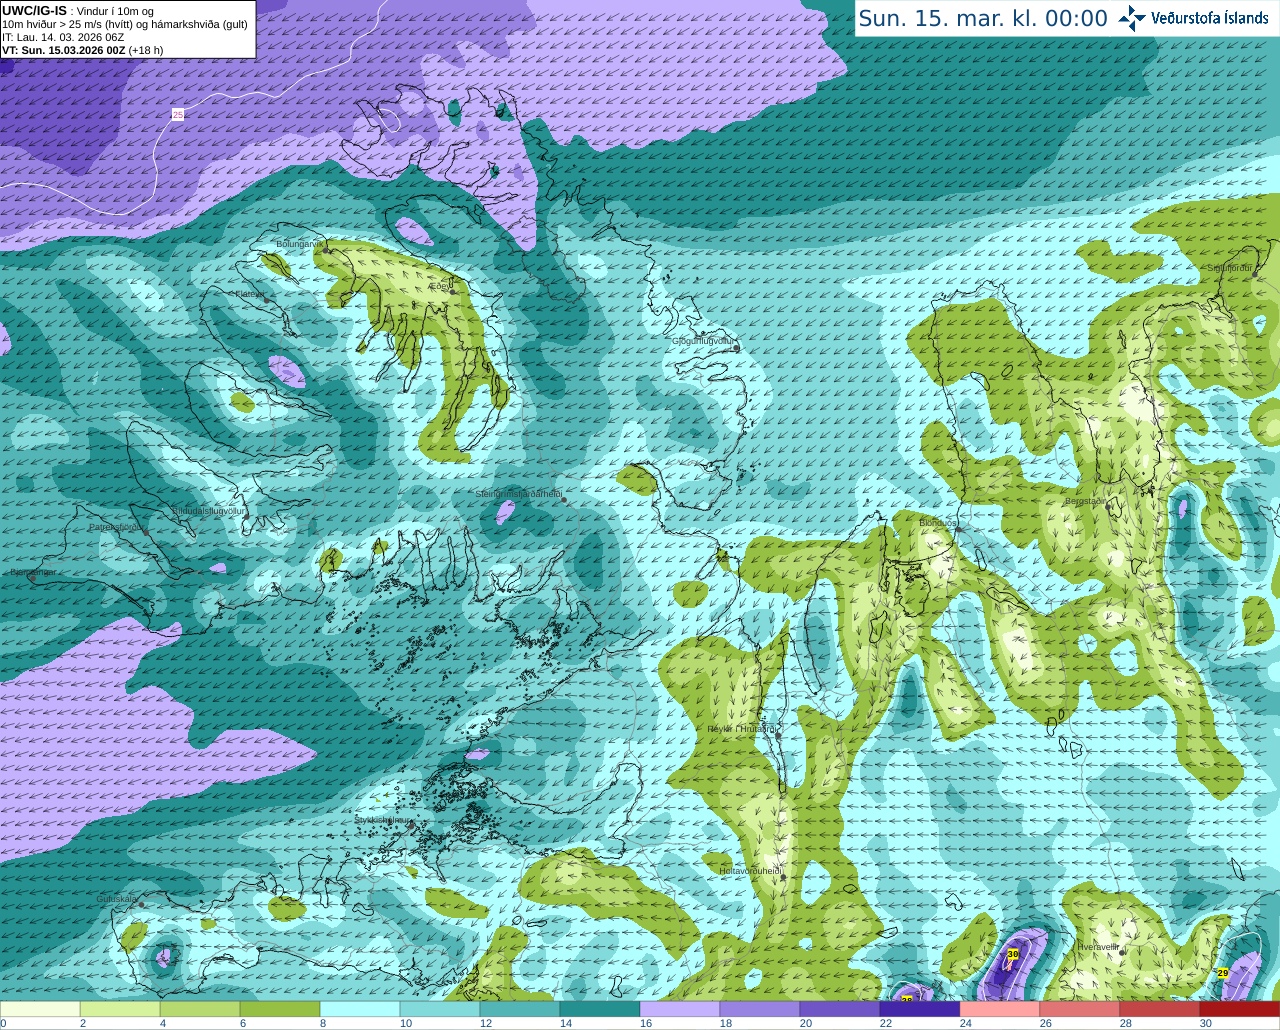Select the 6–8 m/s olive green legend swatch

click(280, 1009)
